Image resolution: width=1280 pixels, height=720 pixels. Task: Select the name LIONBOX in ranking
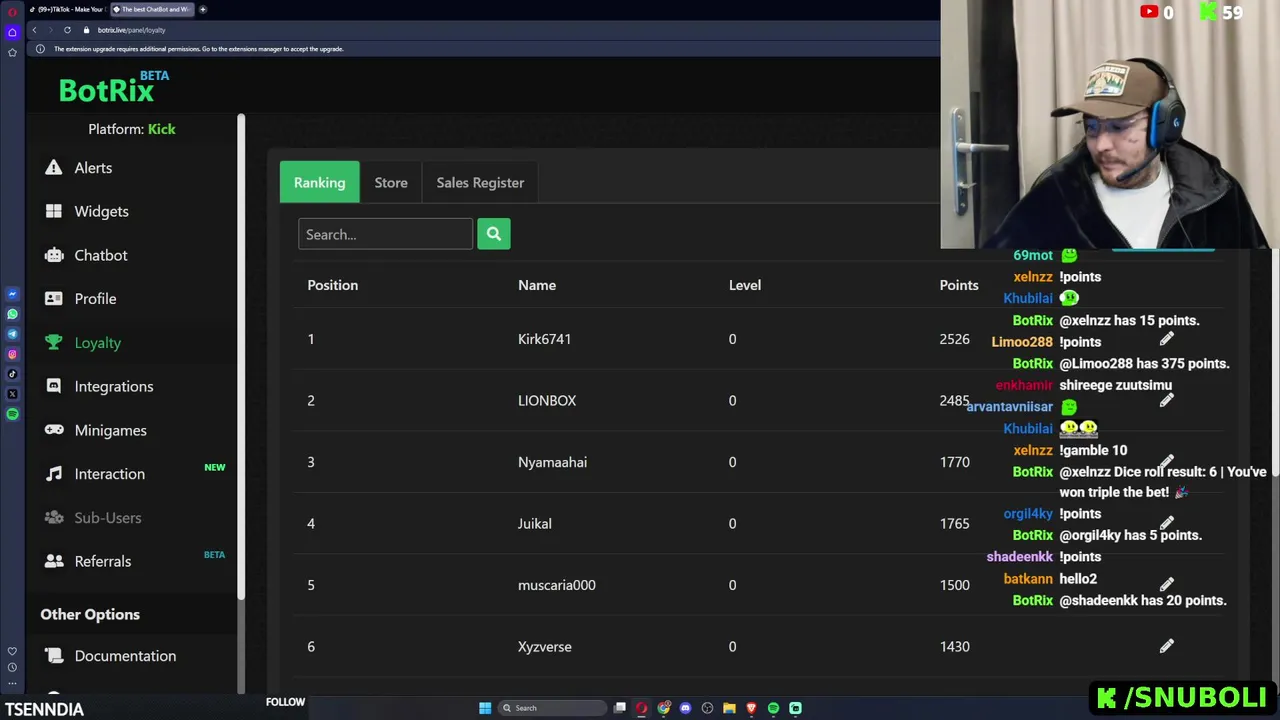pyautogui.click(x=547, y=400)
